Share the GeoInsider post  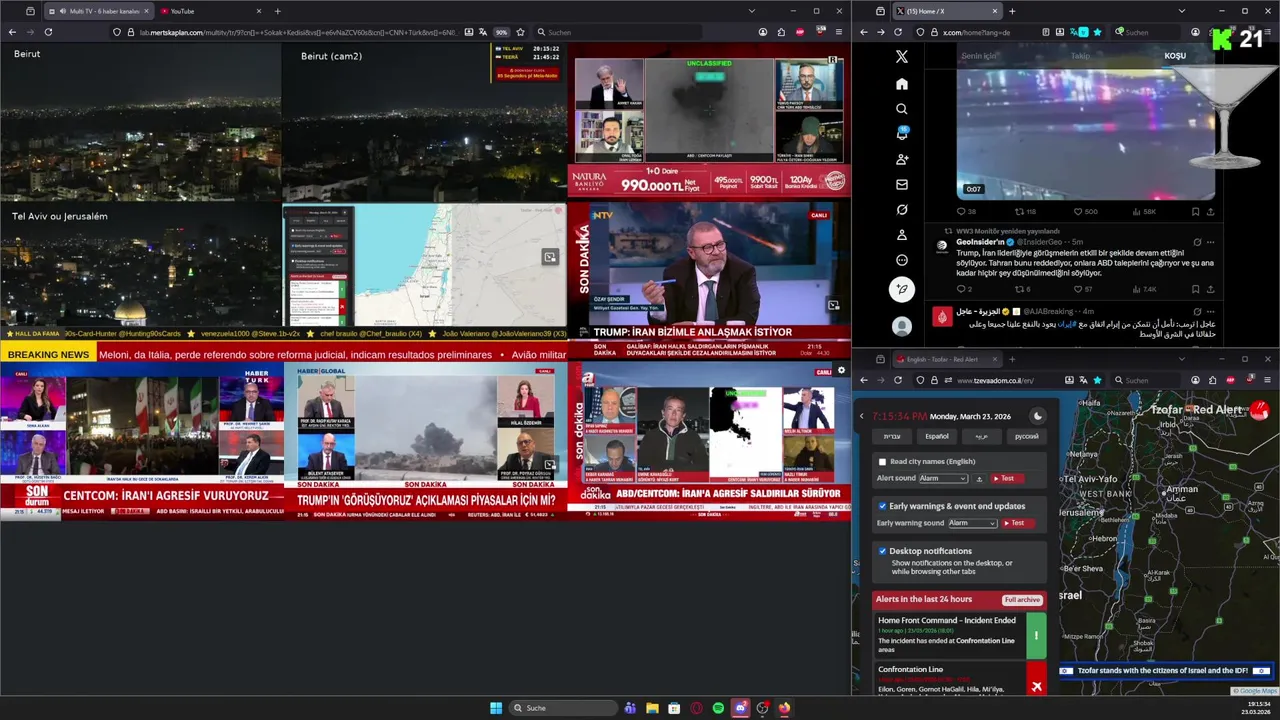[x=1211, y=289]
